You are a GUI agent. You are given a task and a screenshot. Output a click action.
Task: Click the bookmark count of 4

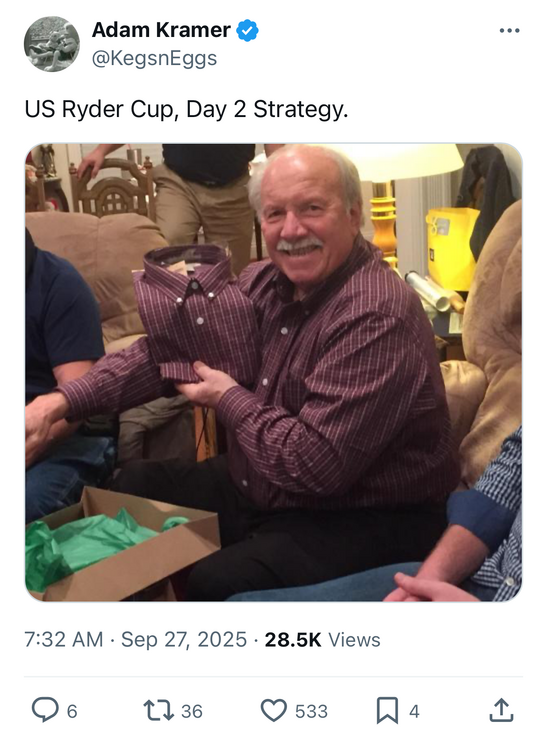[414, 711]
